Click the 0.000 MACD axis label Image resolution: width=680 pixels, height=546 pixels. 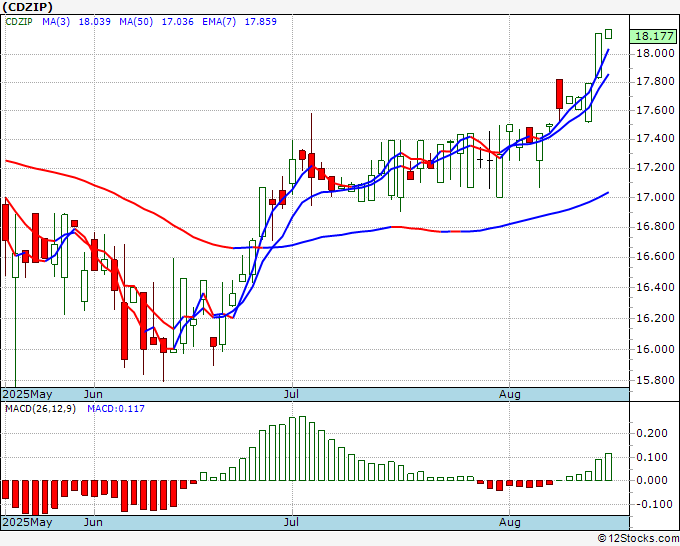coord(652,480)
